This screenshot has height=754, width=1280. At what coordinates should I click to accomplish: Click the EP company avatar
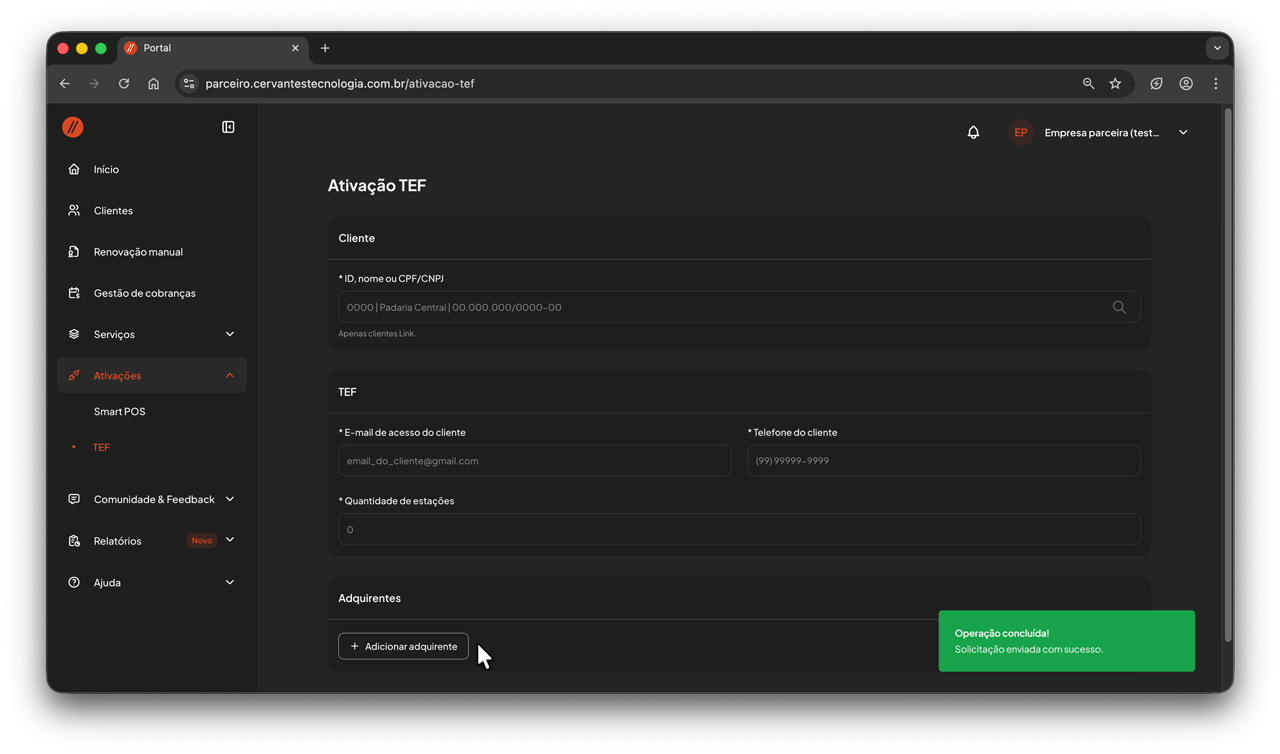1020,132
